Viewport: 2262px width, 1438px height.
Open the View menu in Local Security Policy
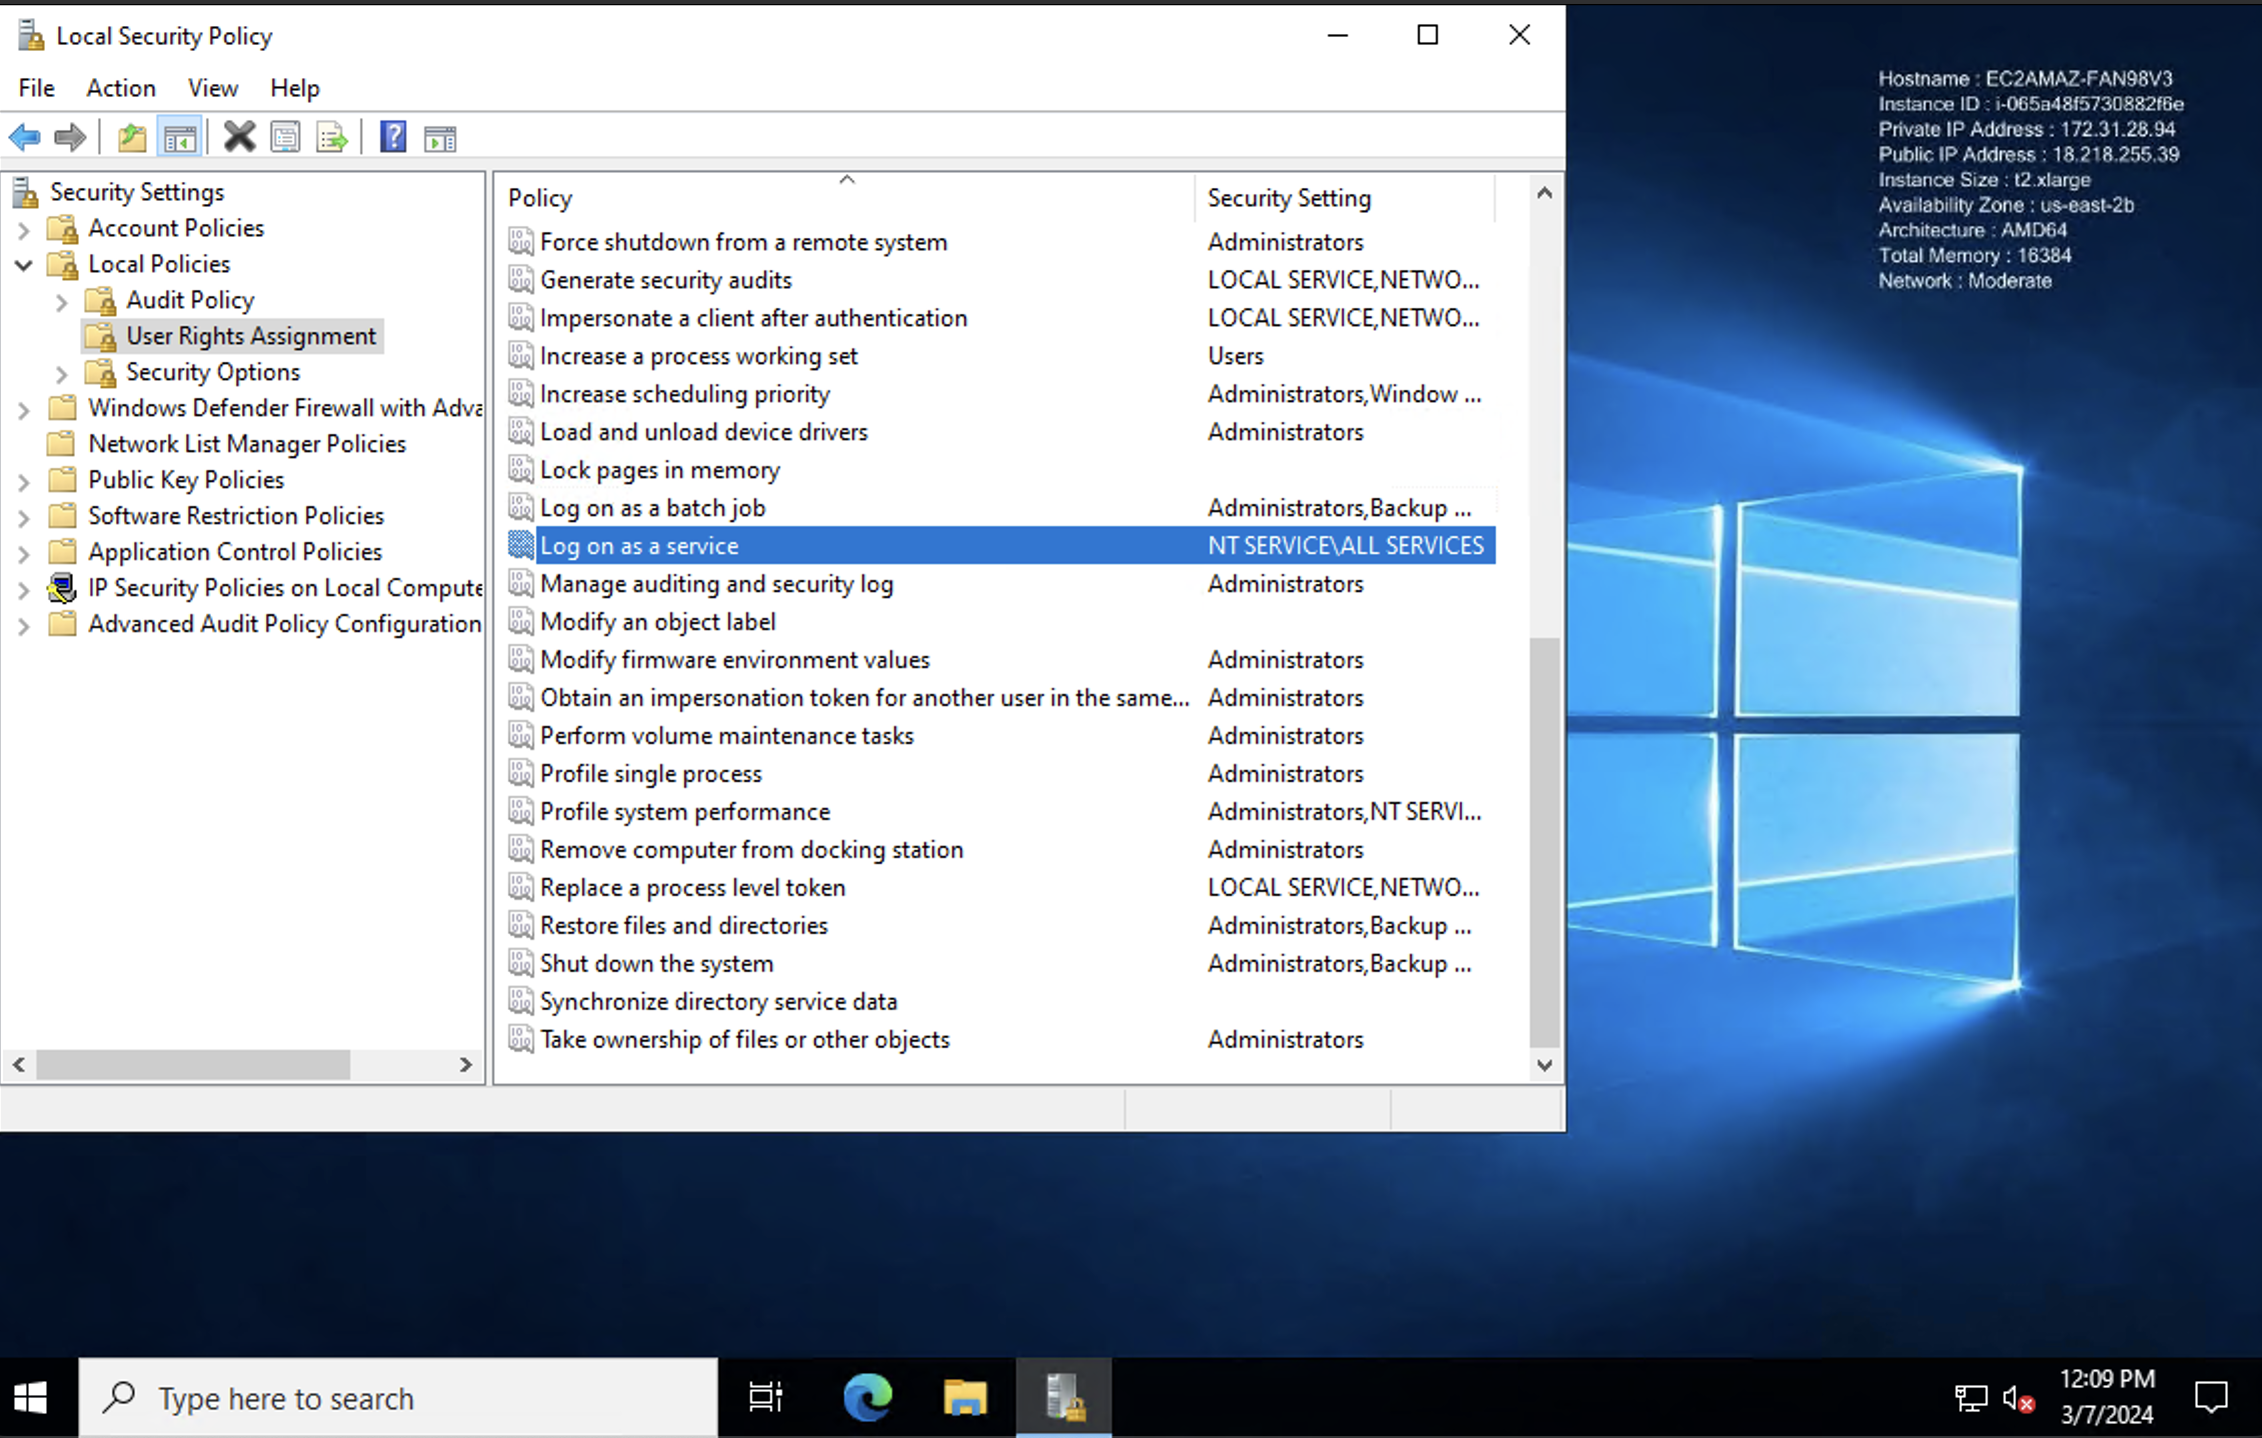209,87
